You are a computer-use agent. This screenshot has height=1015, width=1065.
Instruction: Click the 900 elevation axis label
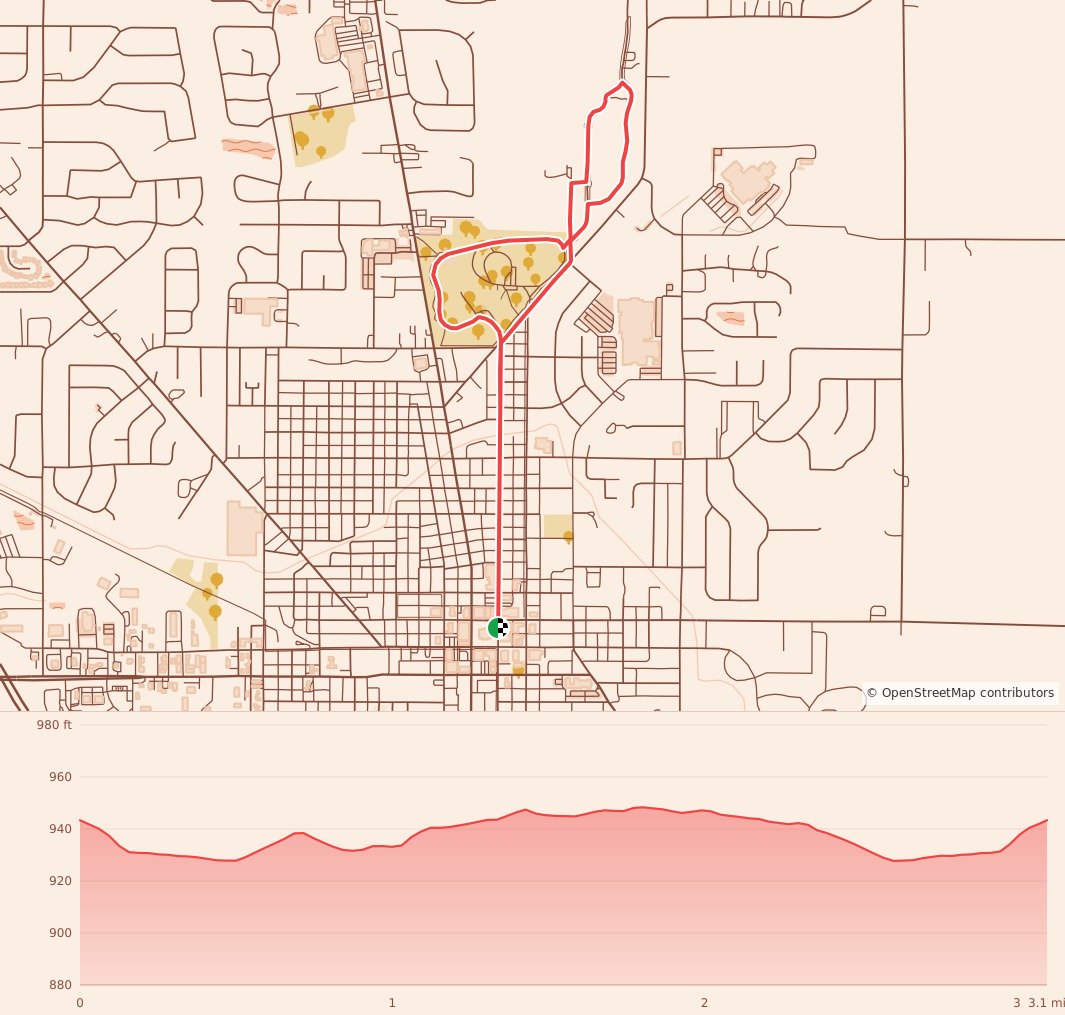[x=60, y=933]
